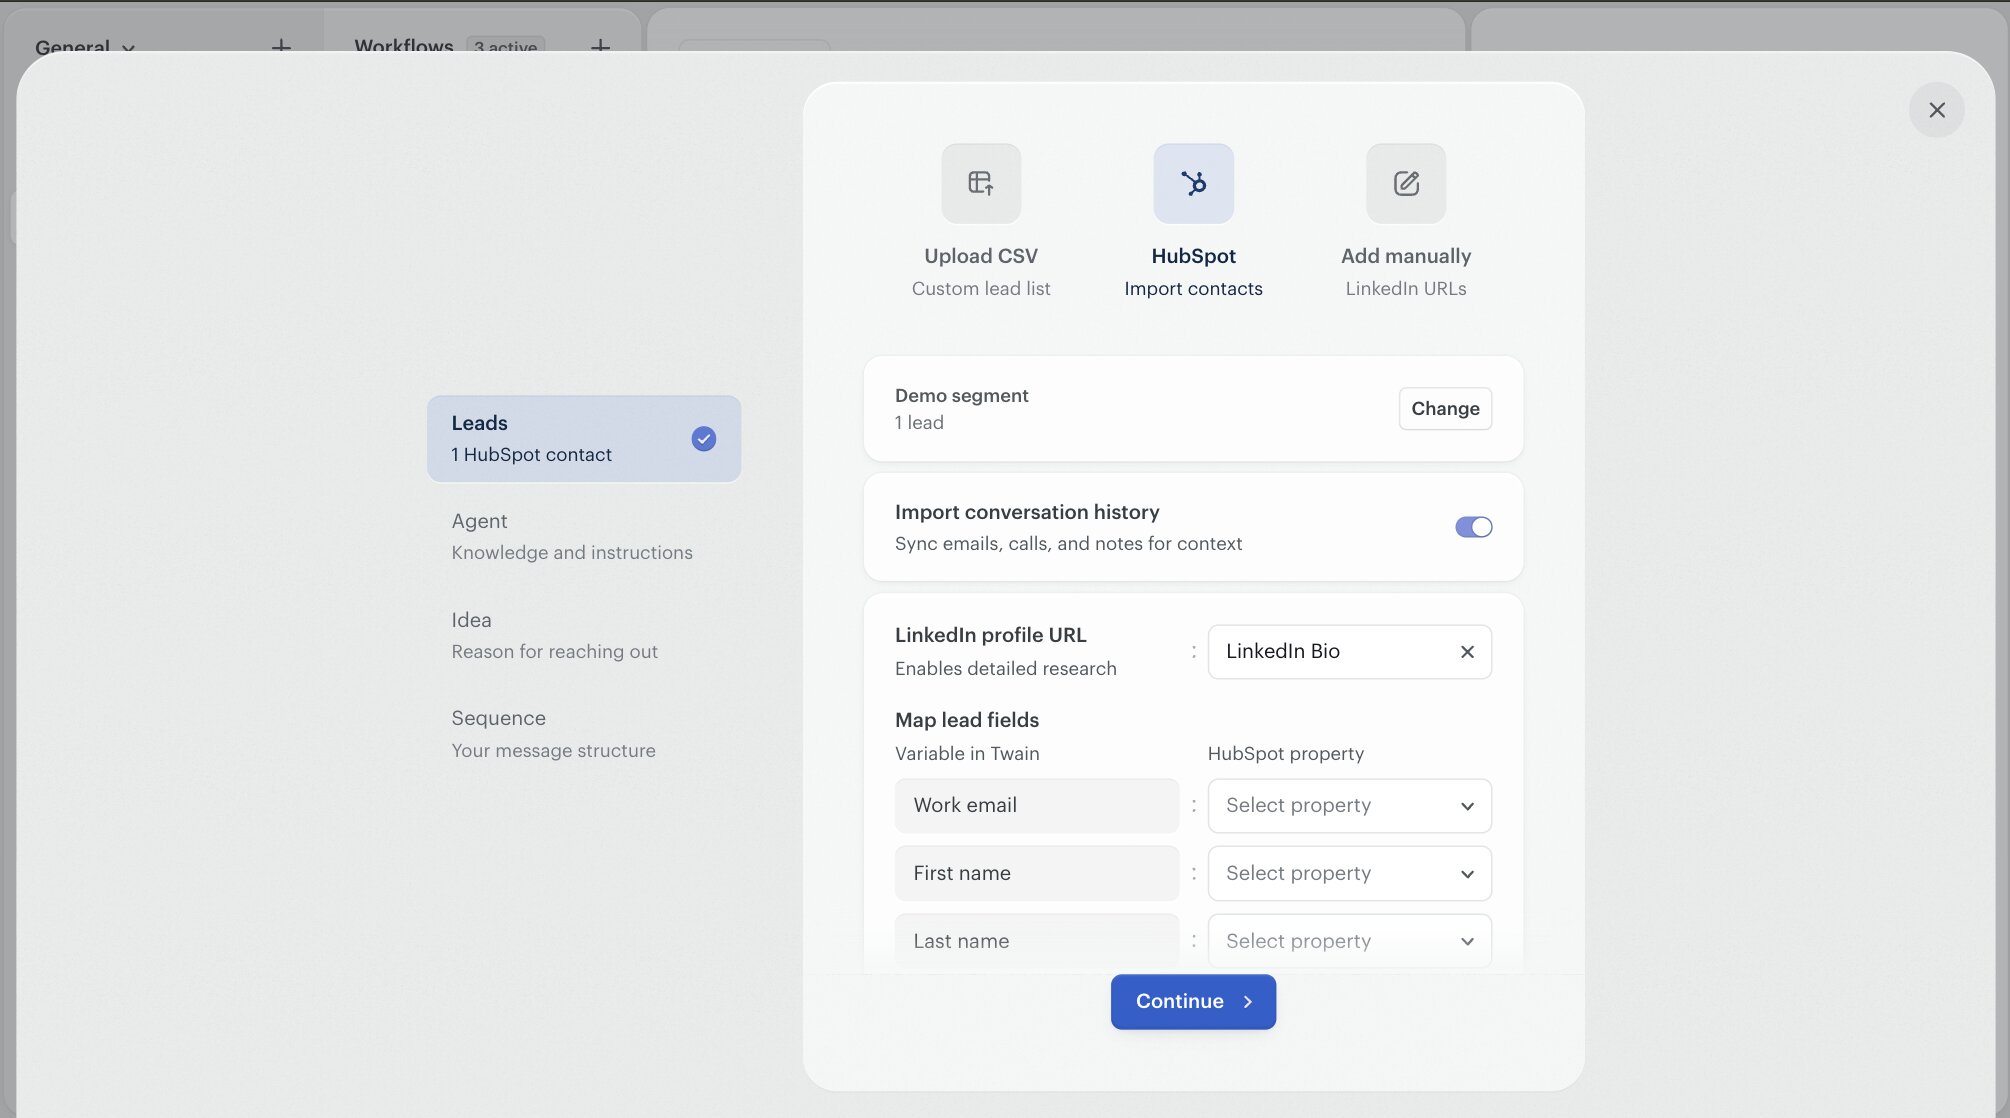Click the 'Map lead fields' heading
2010x1118 pixels.
[967, 720]
